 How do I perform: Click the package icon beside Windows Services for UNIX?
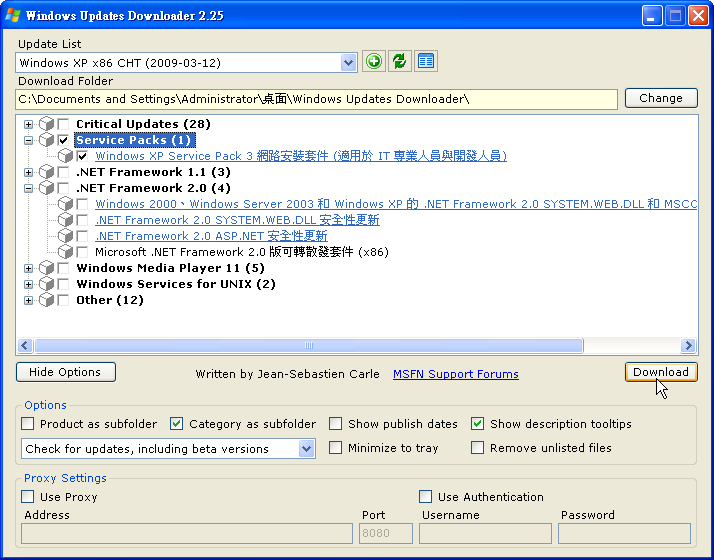46,284
